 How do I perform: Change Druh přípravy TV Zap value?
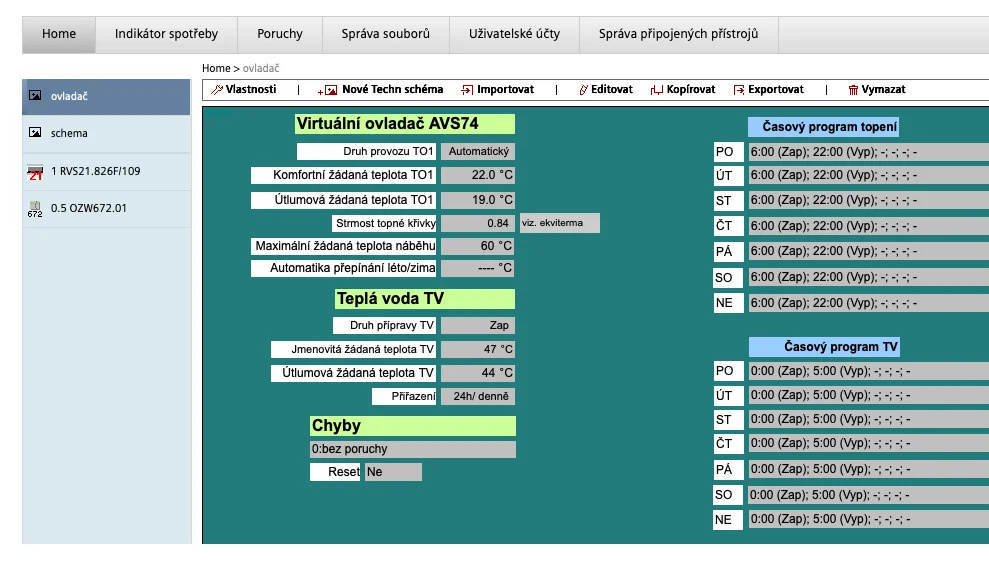(477, 325)
